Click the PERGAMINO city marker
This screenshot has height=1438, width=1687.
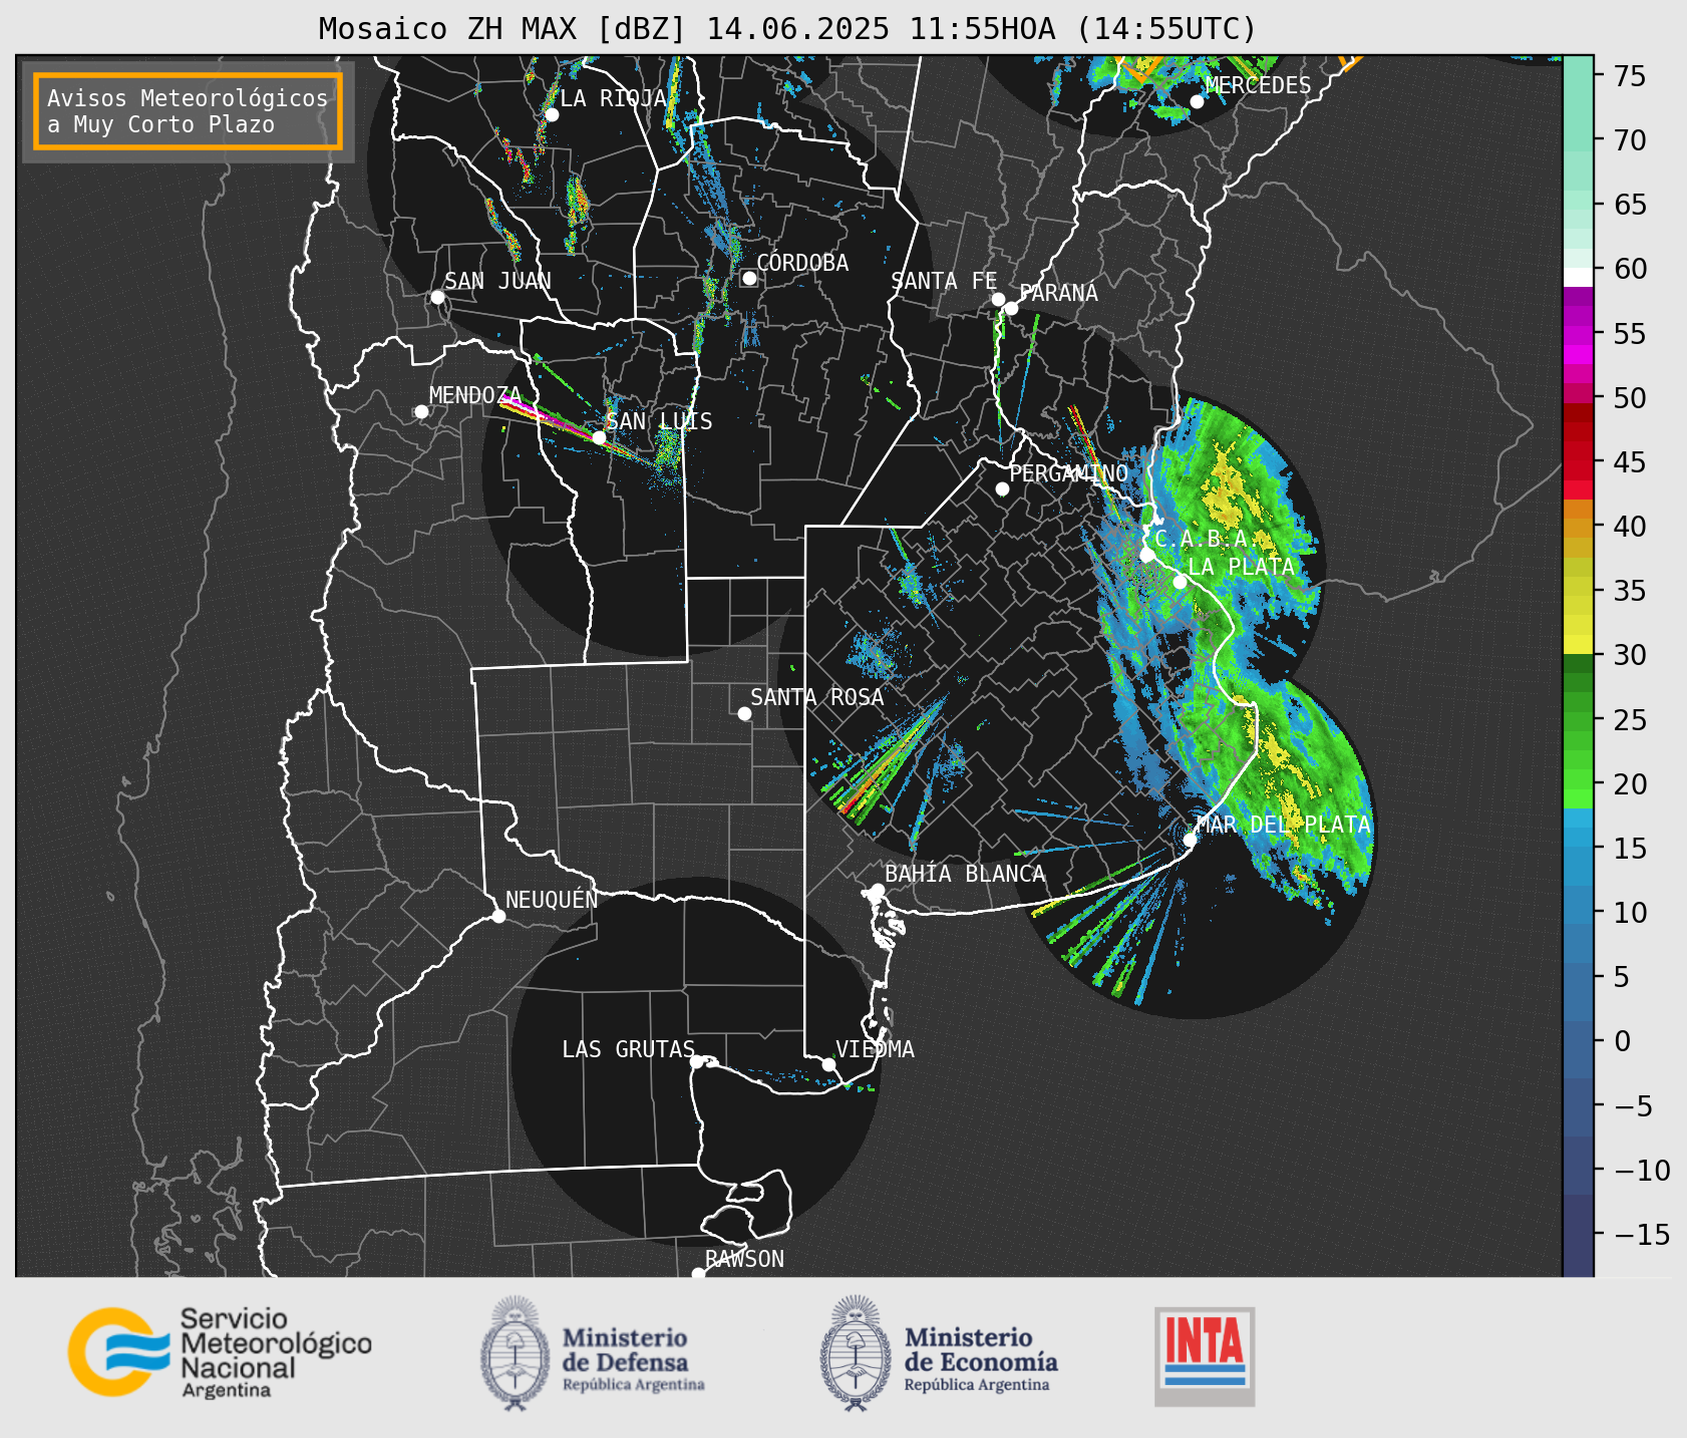pyautogui.click(x=1002, y=489)
